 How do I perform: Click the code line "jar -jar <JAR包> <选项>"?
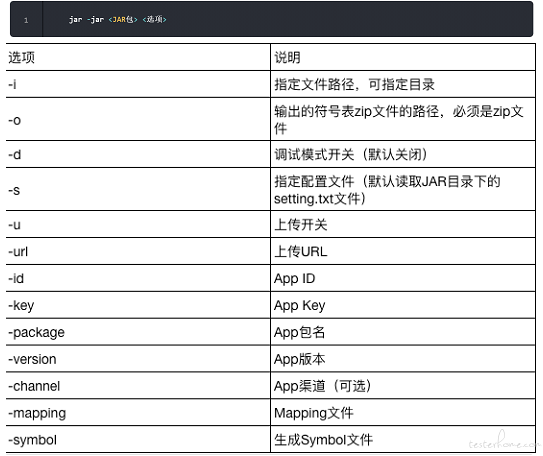pyautogui.click(x=117, y=19)
